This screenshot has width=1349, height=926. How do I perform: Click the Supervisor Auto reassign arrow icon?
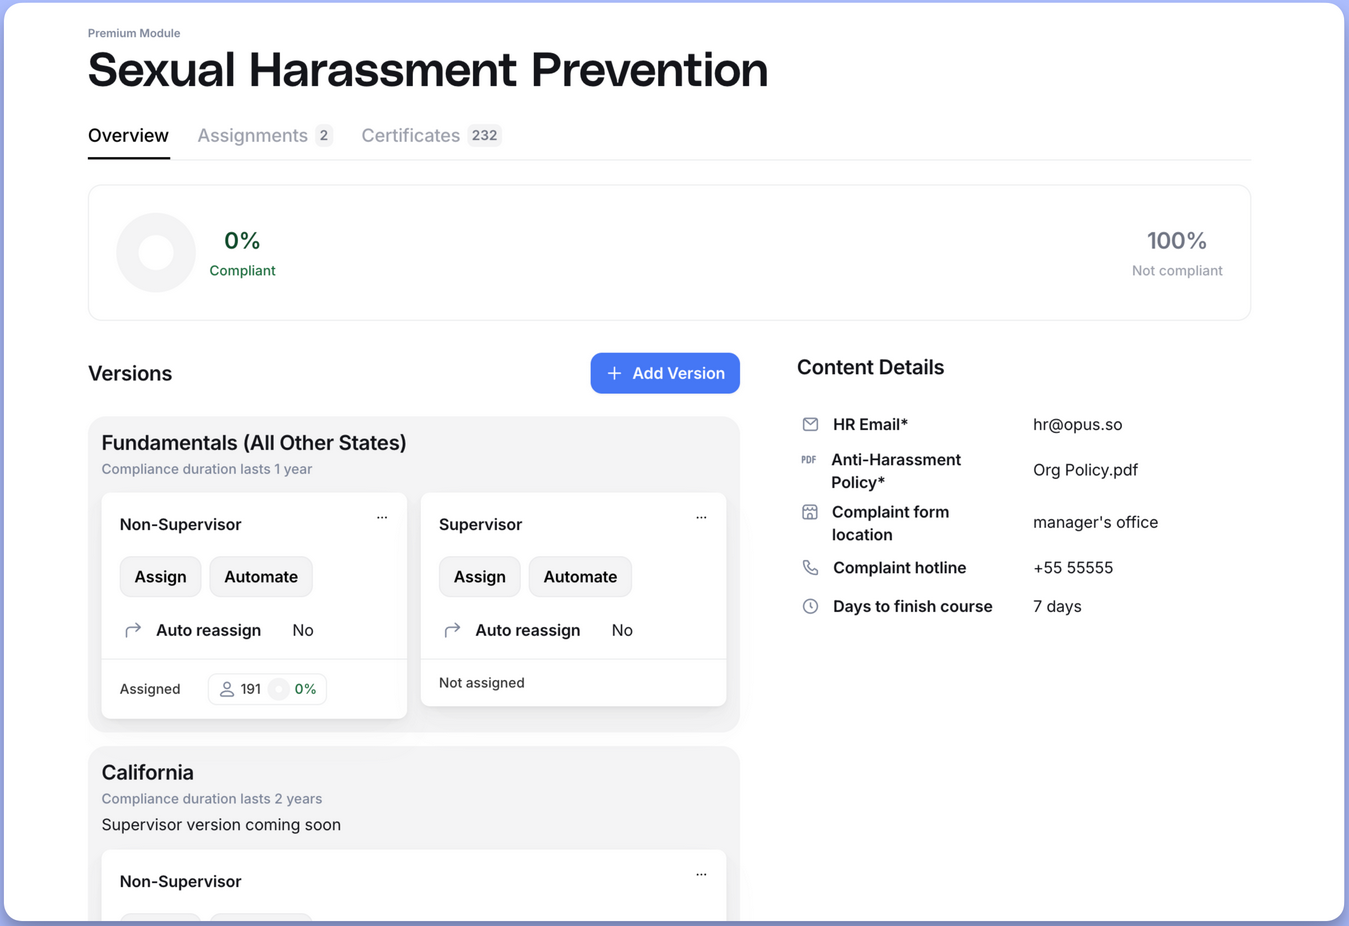[452, 630]
